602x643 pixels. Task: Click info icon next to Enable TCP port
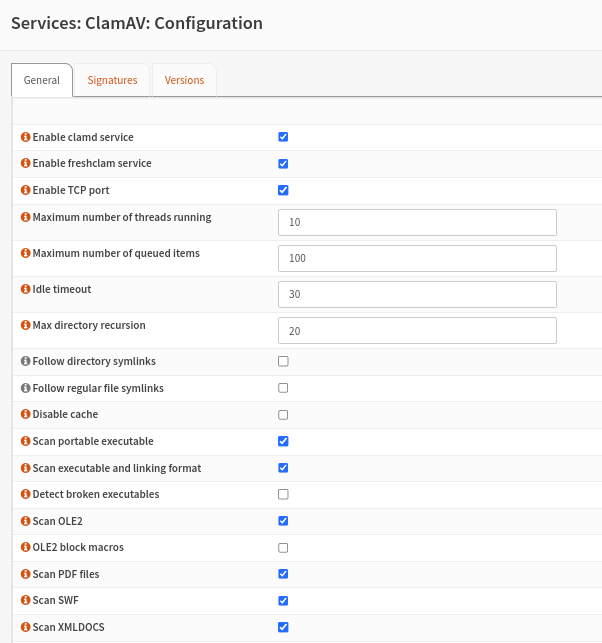click(26, 190)
